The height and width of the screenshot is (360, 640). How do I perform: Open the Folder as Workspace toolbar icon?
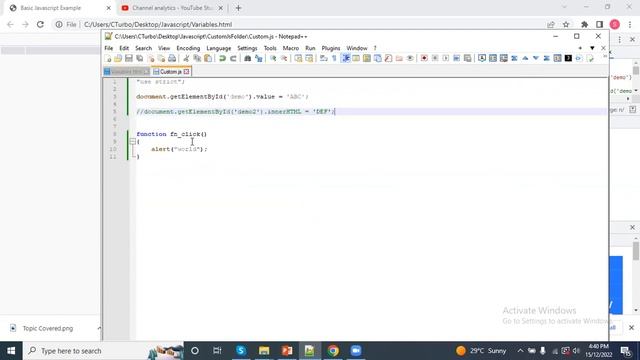coord(399,59)
